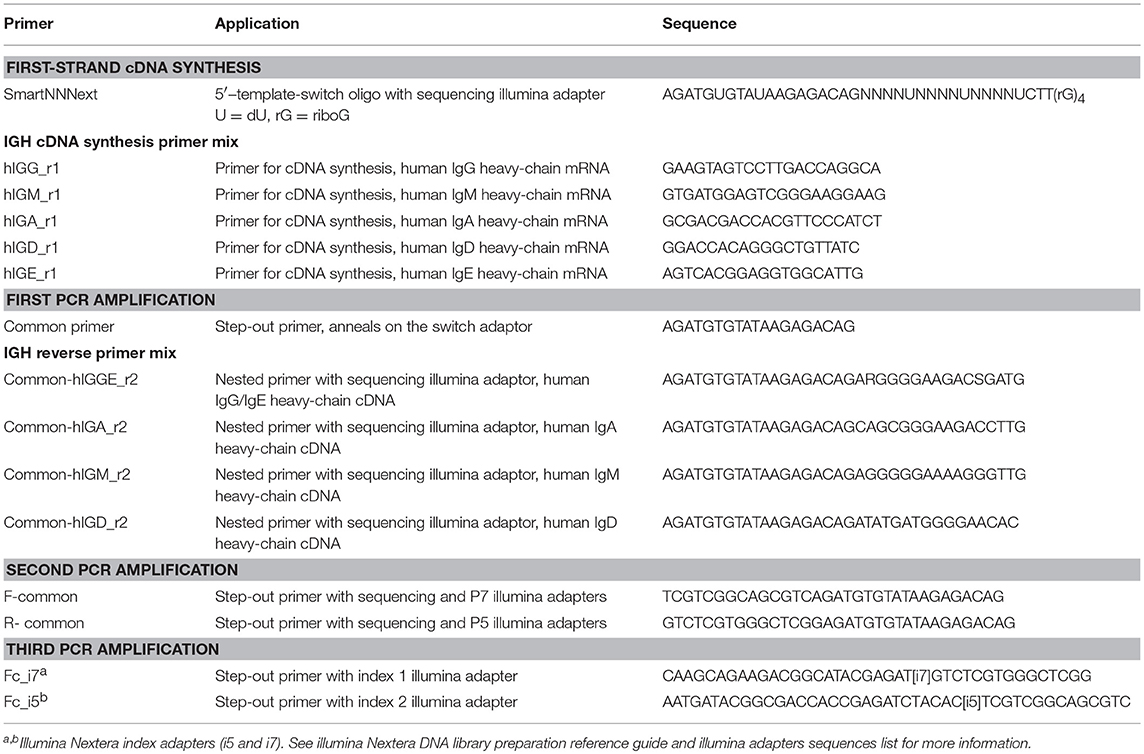
Task: Select the Common-hIGA_r2 primer name
Action: [x=65, y=427]
